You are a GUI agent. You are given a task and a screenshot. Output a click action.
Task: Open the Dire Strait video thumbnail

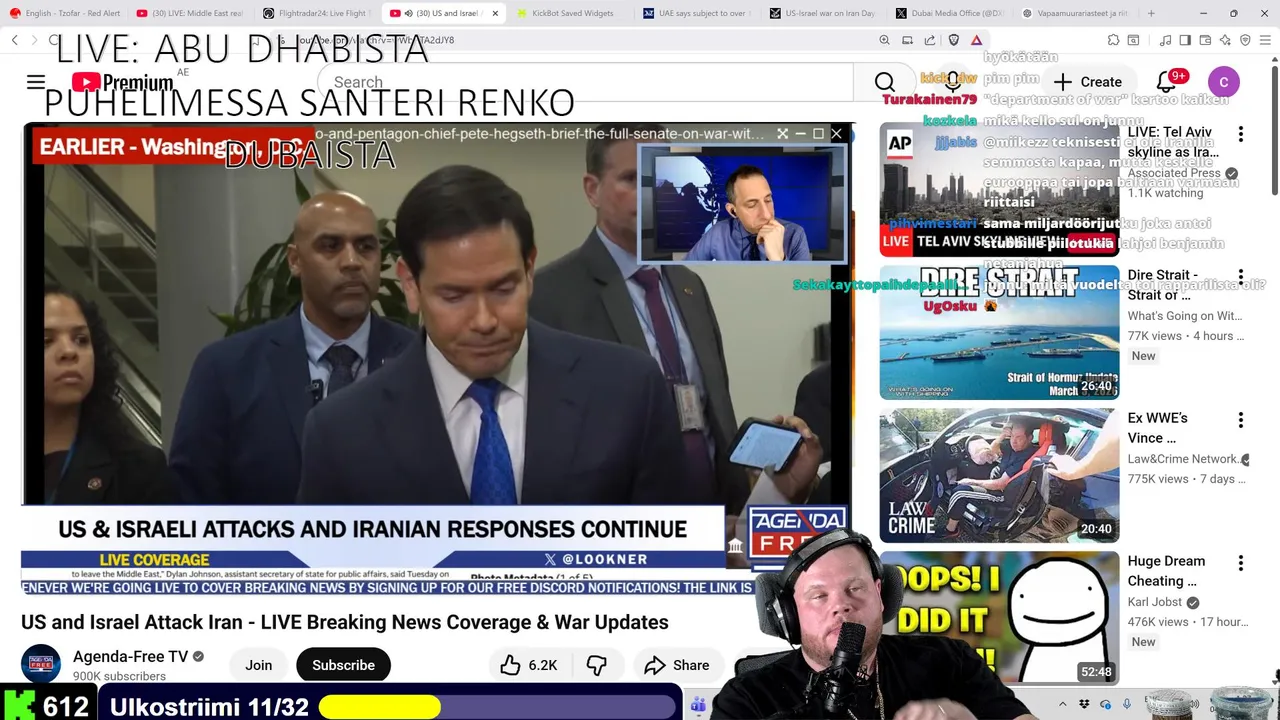point(999,332)
